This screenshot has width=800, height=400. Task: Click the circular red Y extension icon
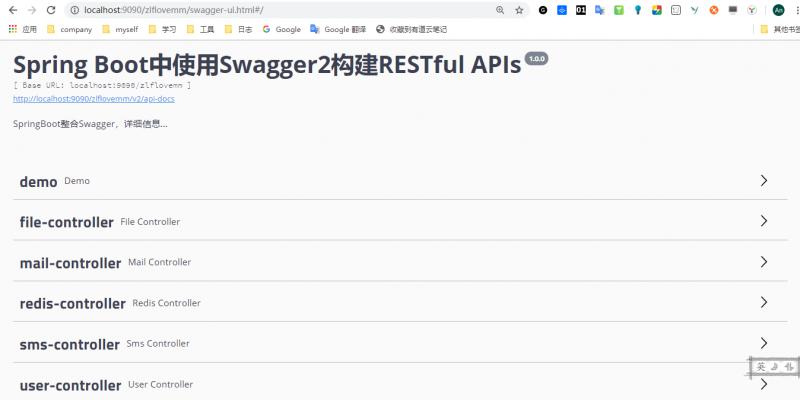coord(752,10)
